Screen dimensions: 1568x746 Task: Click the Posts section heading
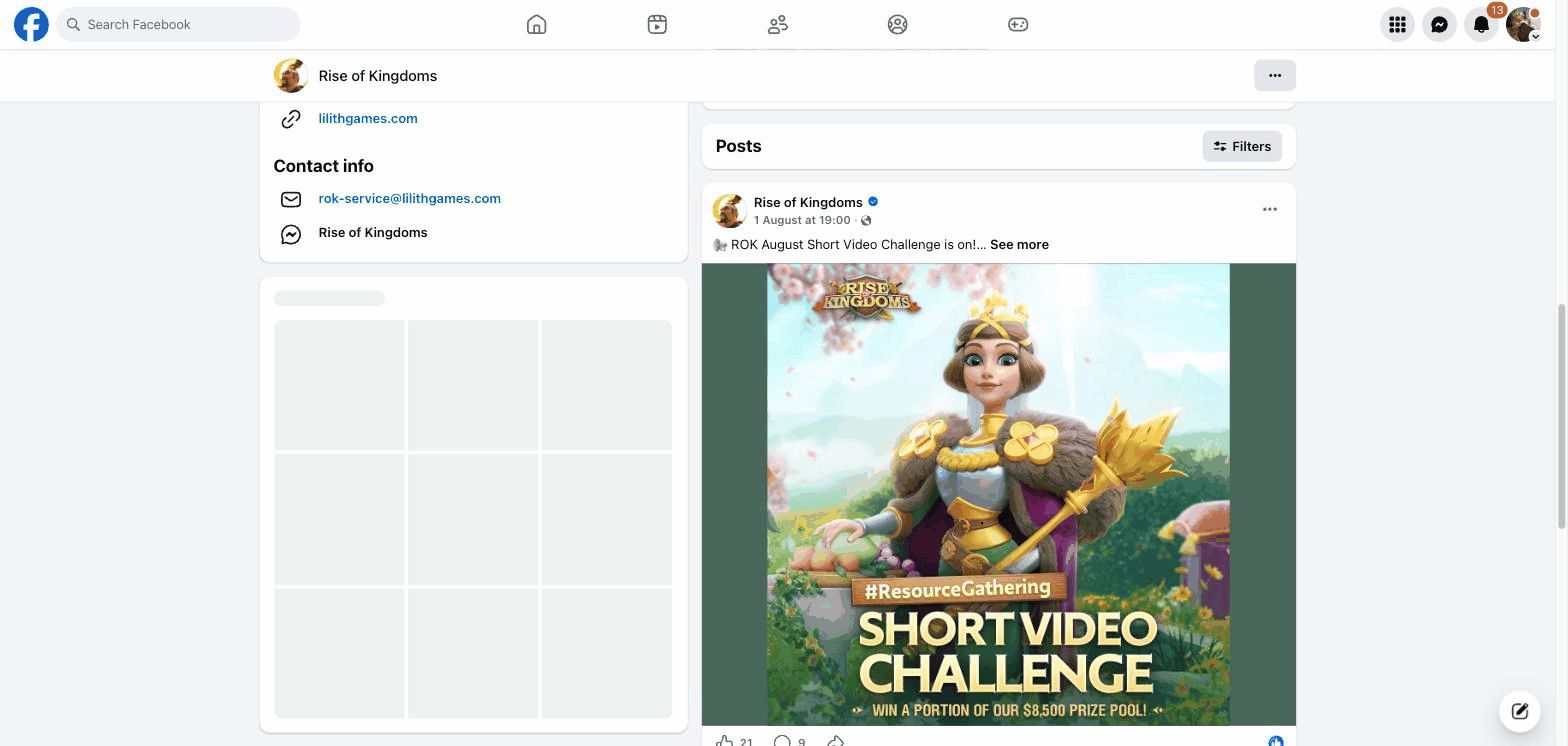tap(738, 146)
